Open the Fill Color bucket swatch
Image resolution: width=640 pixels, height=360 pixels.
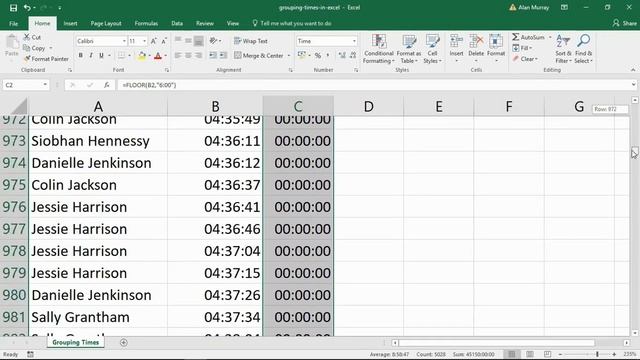[141, 56]
